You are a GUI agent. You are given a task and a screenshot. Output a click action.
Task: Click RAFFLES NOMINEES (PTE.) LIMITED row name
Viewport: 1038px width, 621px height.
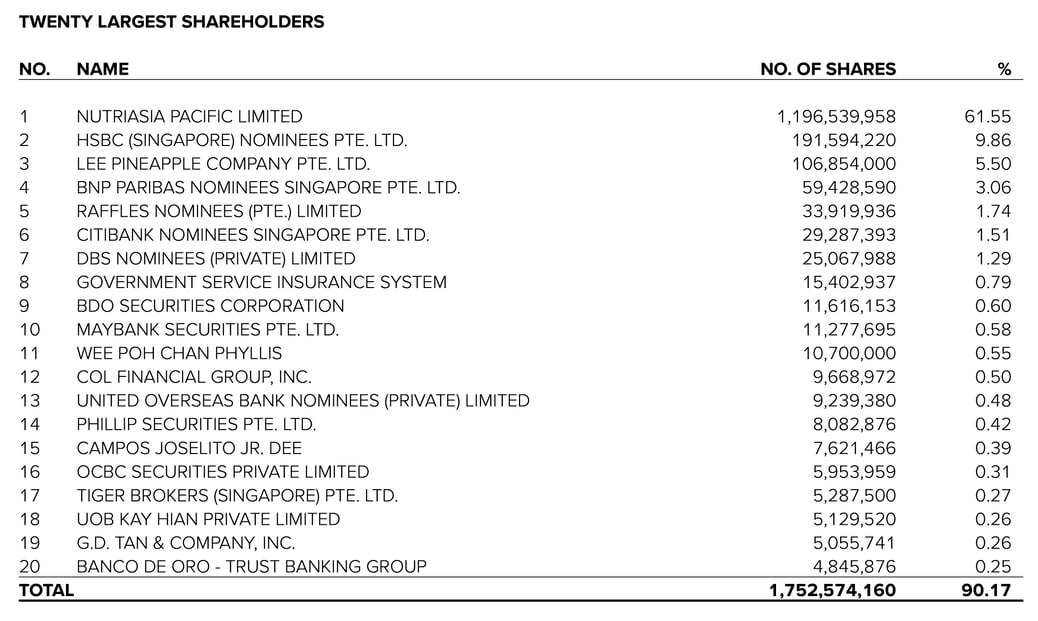[219, 211]
